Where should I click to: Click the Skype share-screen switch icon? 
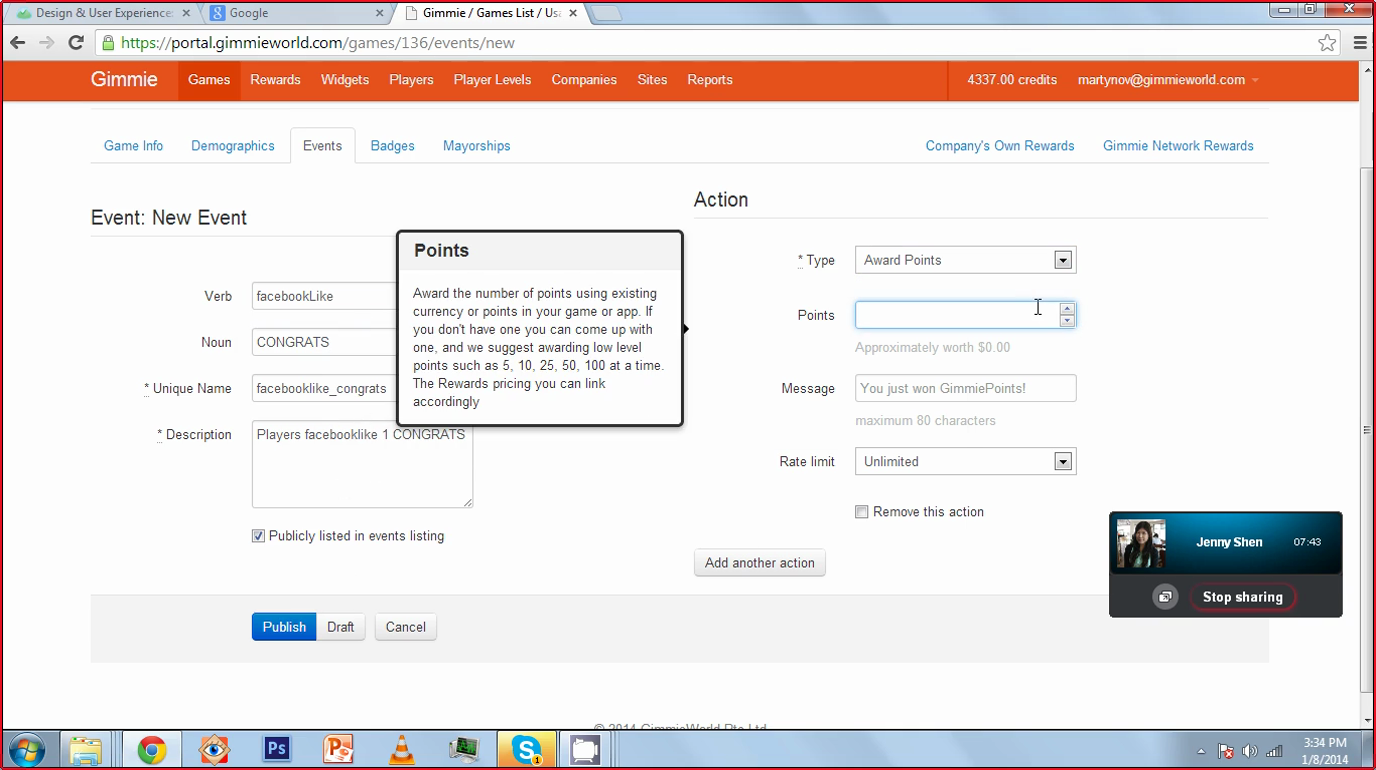pyautogui.click(x=1165, y=597)
